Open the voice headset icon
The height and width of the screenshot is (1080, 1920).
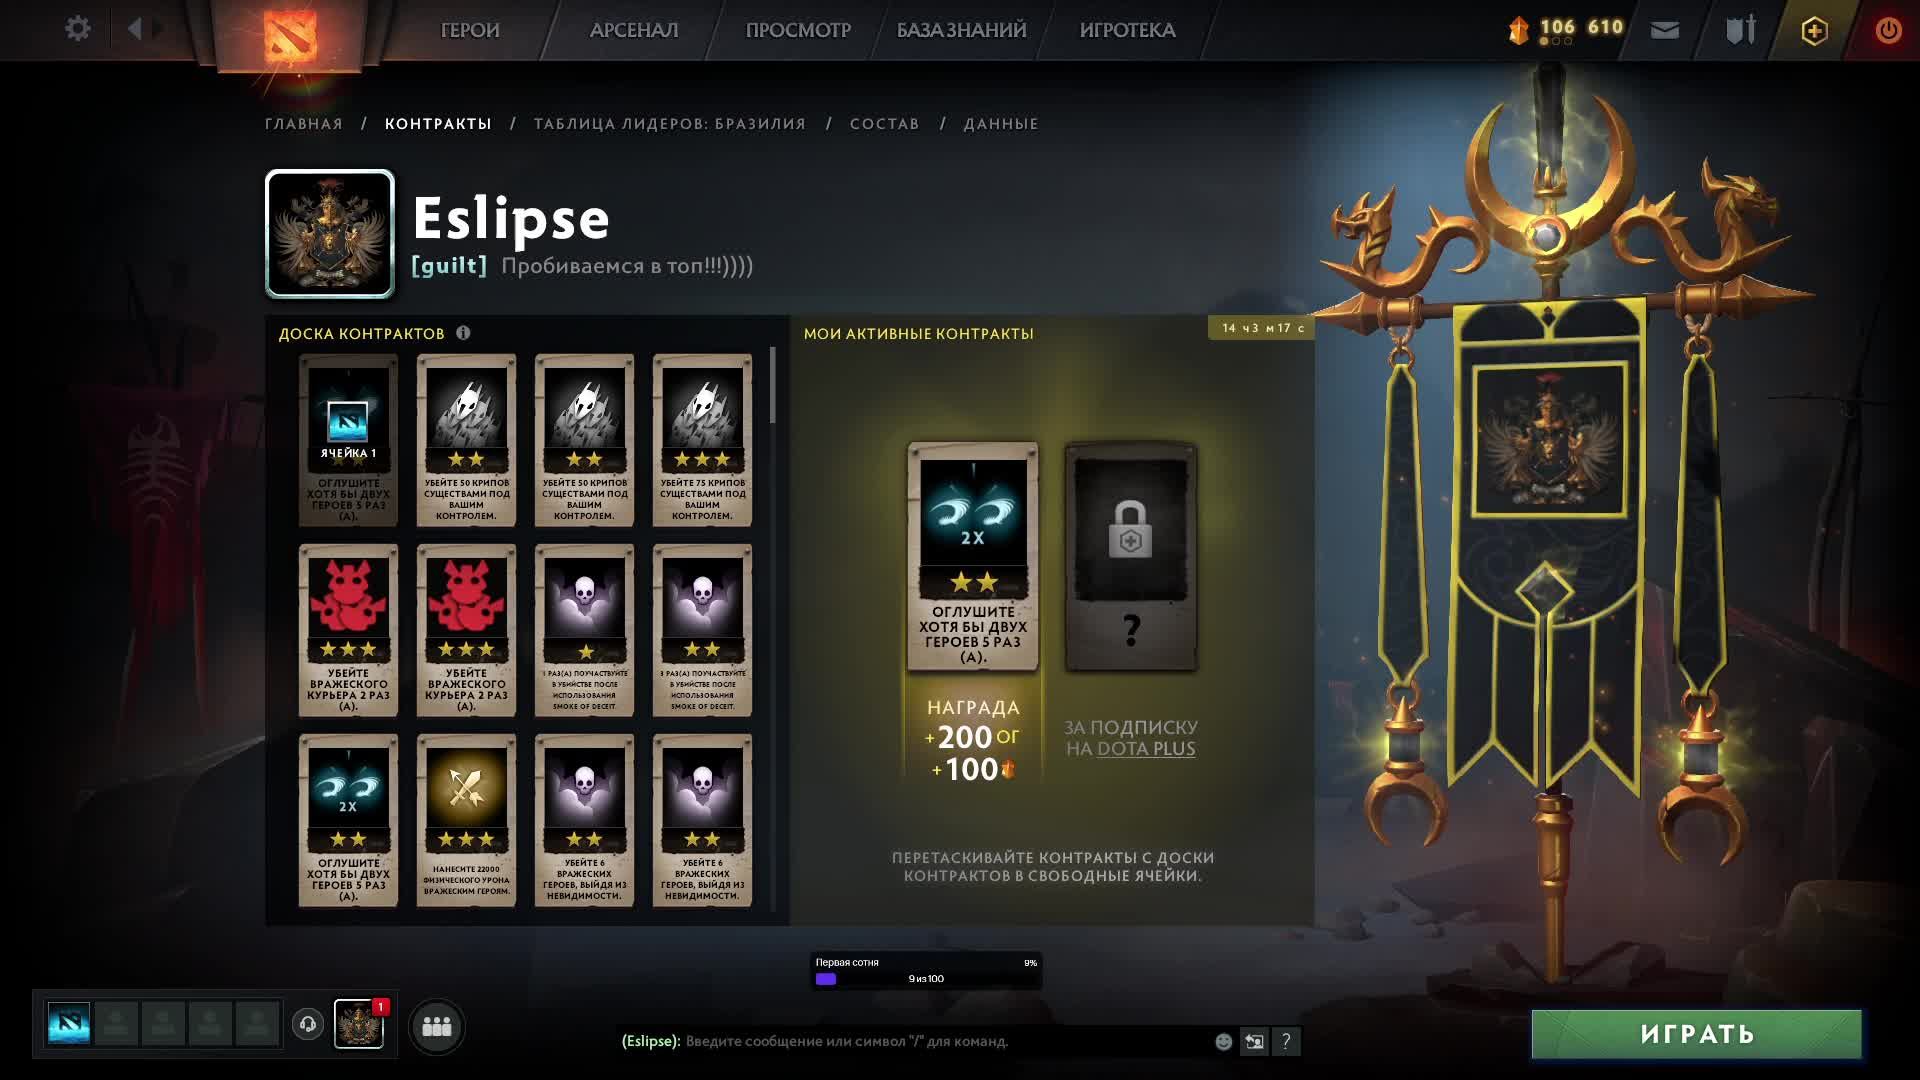tap(308, 1024)
